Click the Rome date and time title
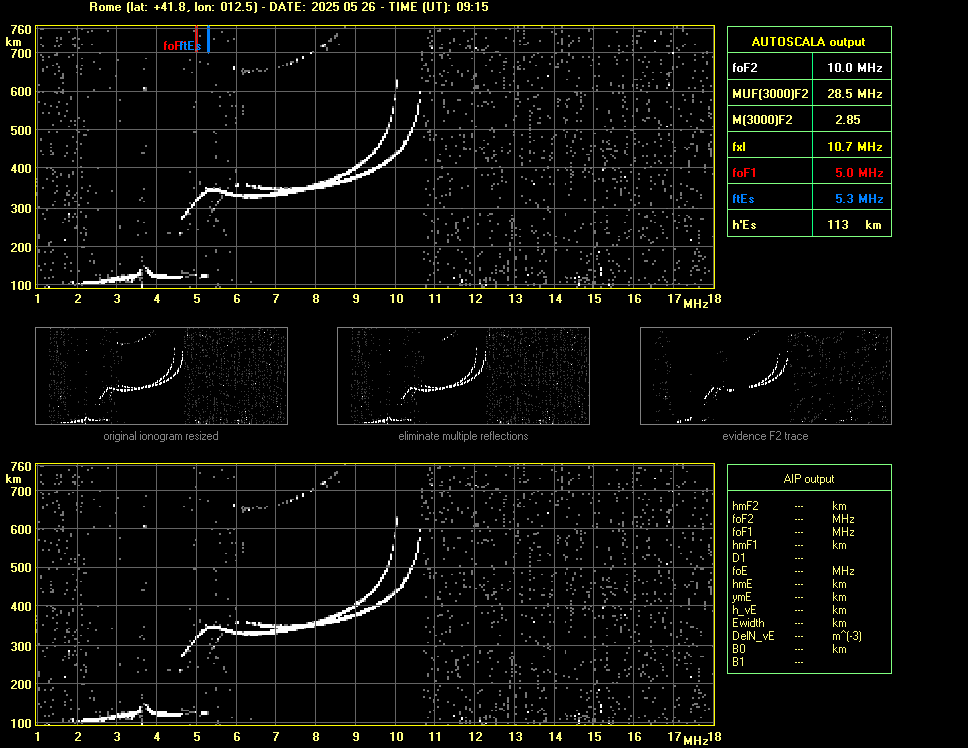Screen dimensions: 968x748 289,7
